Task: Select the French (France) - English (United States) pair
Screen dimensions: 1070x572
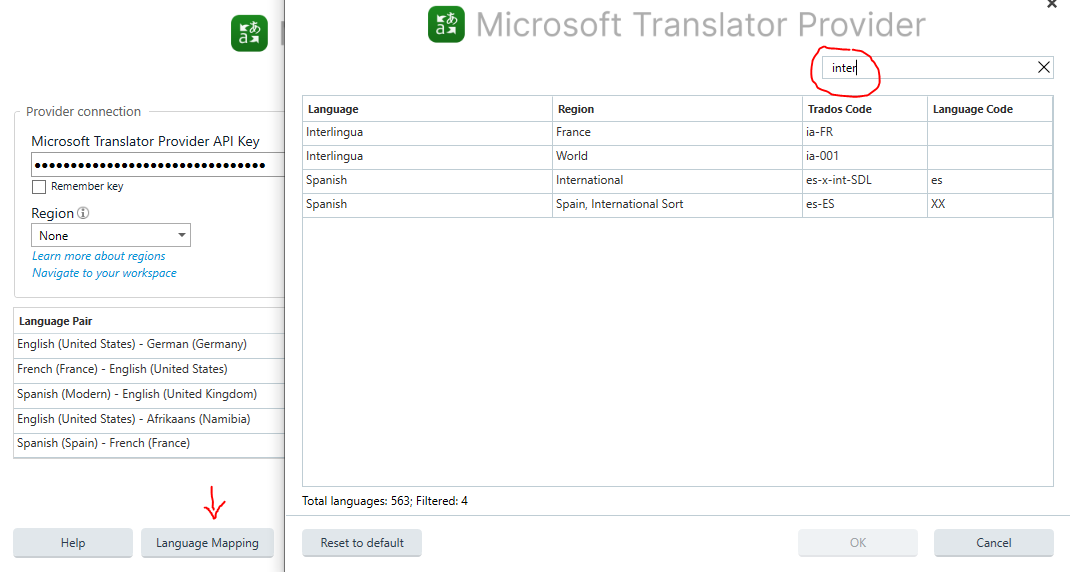Action: coord(149,369)
